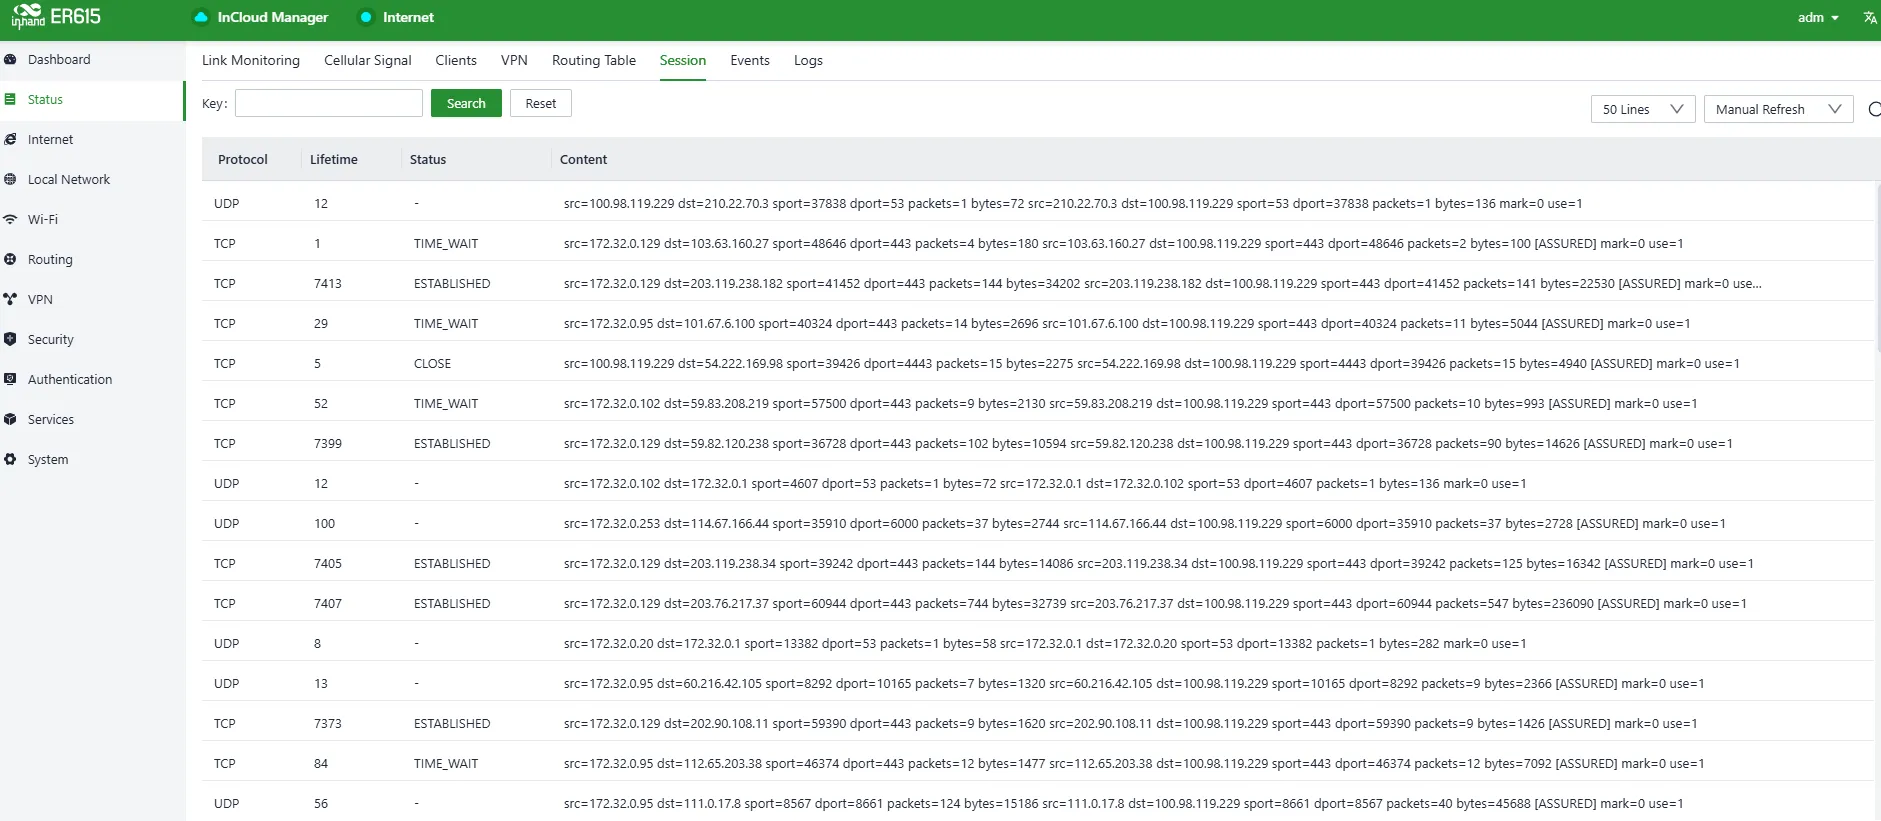Open InCloud Manager link in header

(273, 17)
